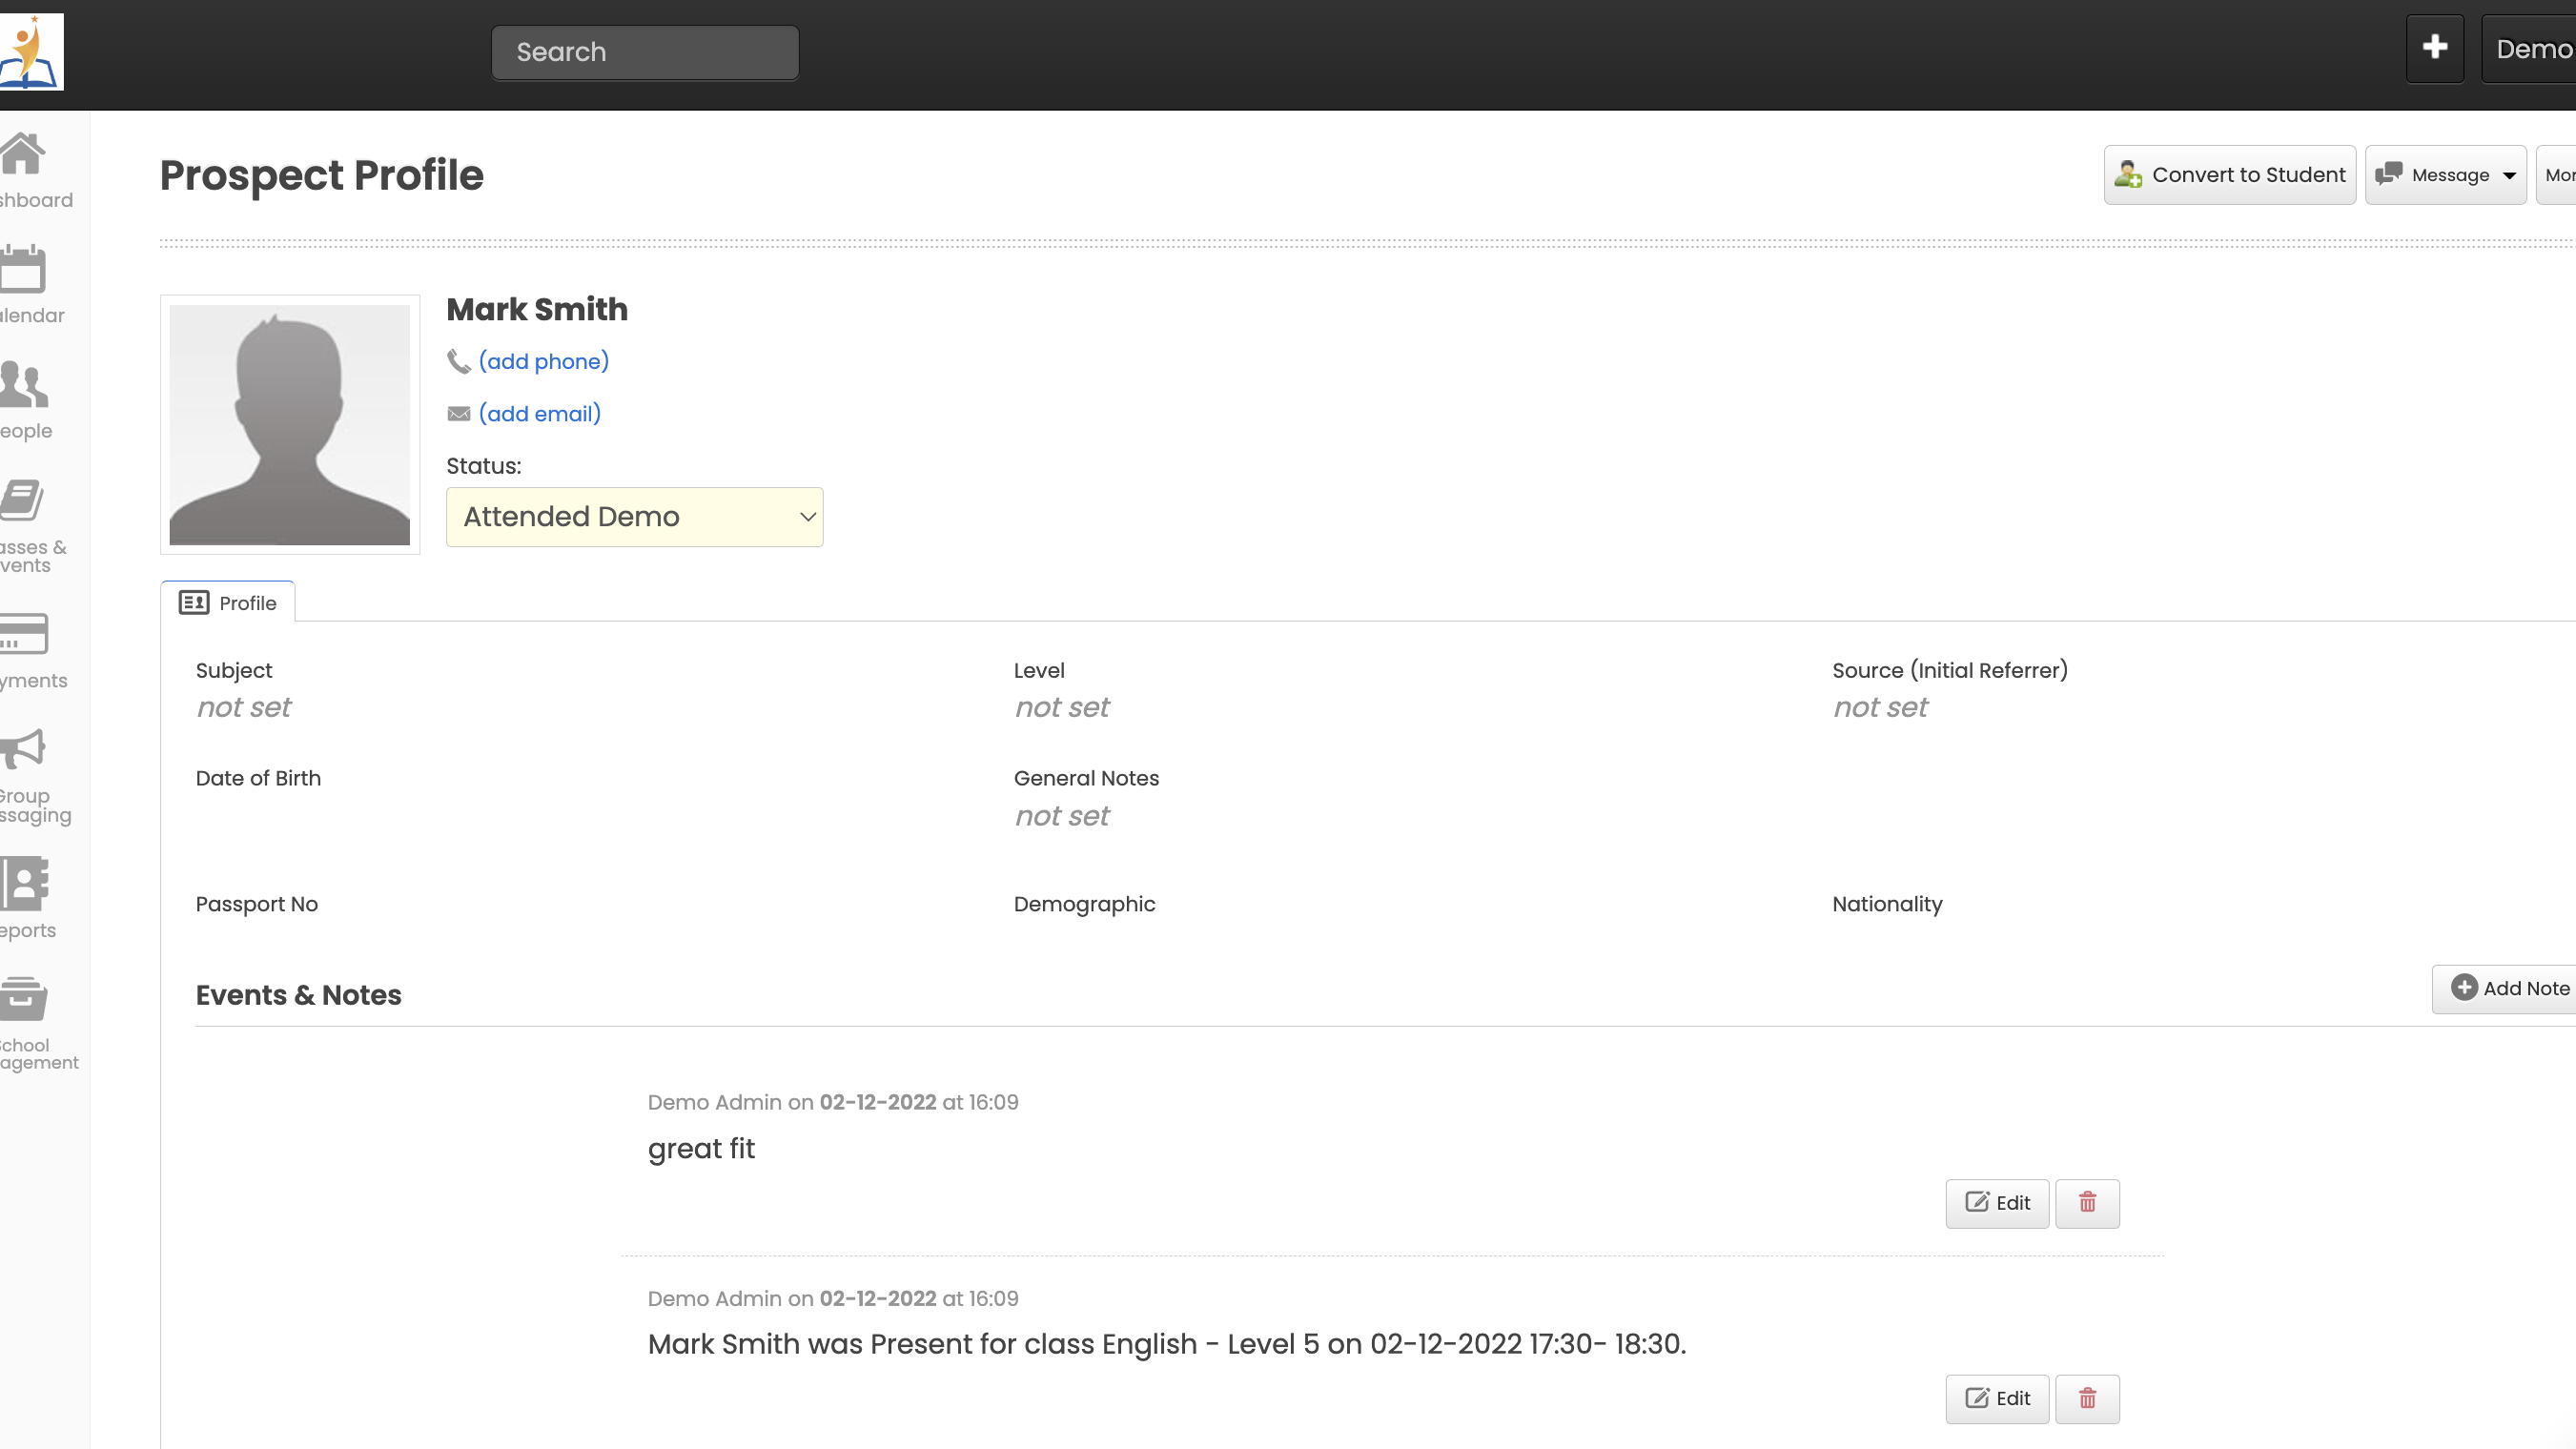Open Reports contact-book icon
Image resolution: width=2576 pixels, height=1449 pixels.
(x=24, y=883)
